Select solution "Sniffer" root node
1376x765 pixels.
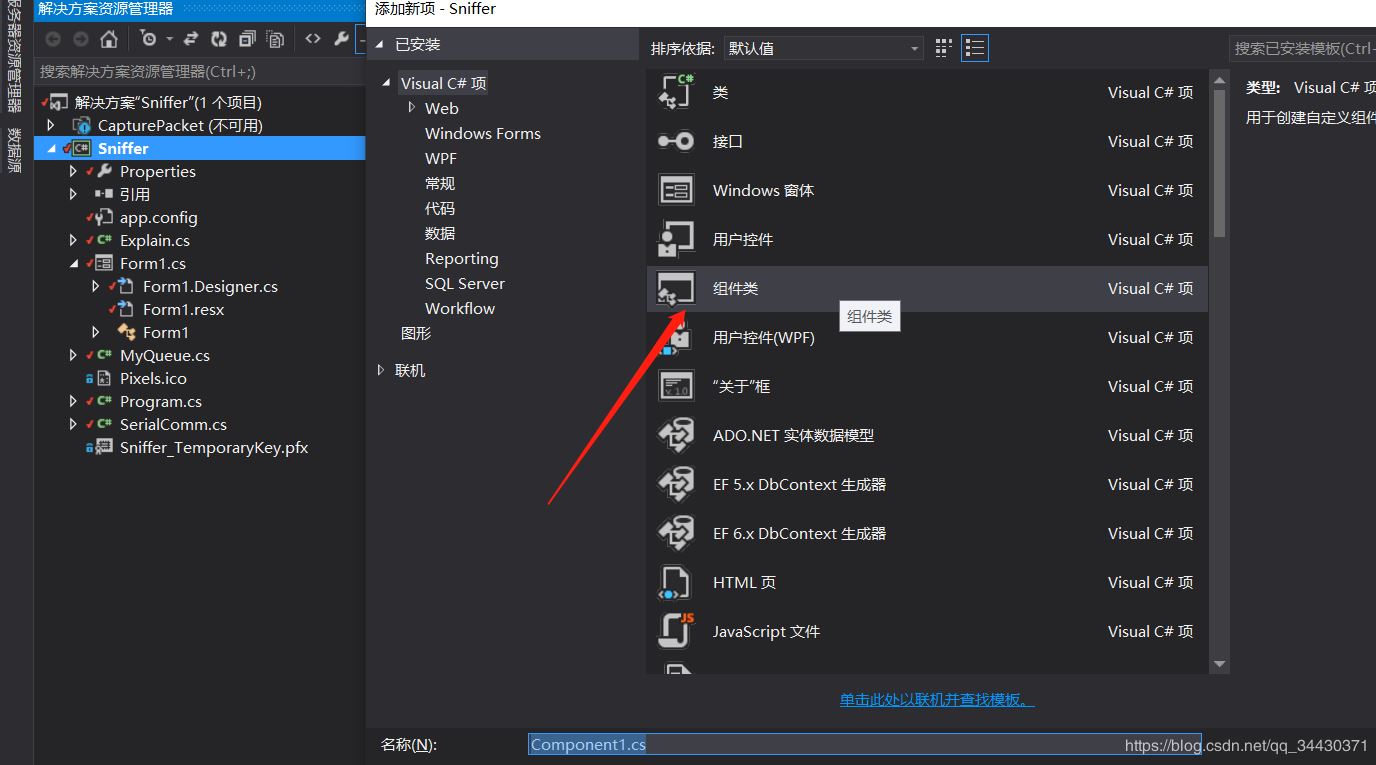168,102
